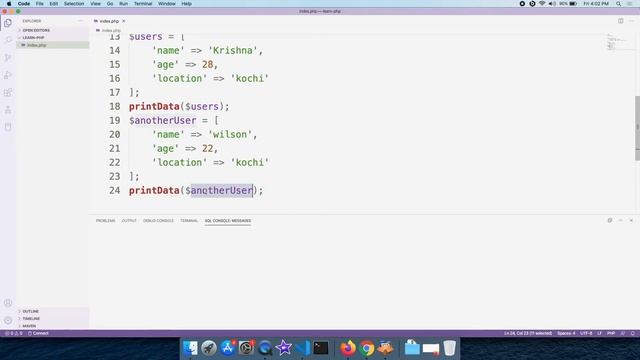Open the Edit menu
This screenshot has width=640, height=360.
[53, 4]
